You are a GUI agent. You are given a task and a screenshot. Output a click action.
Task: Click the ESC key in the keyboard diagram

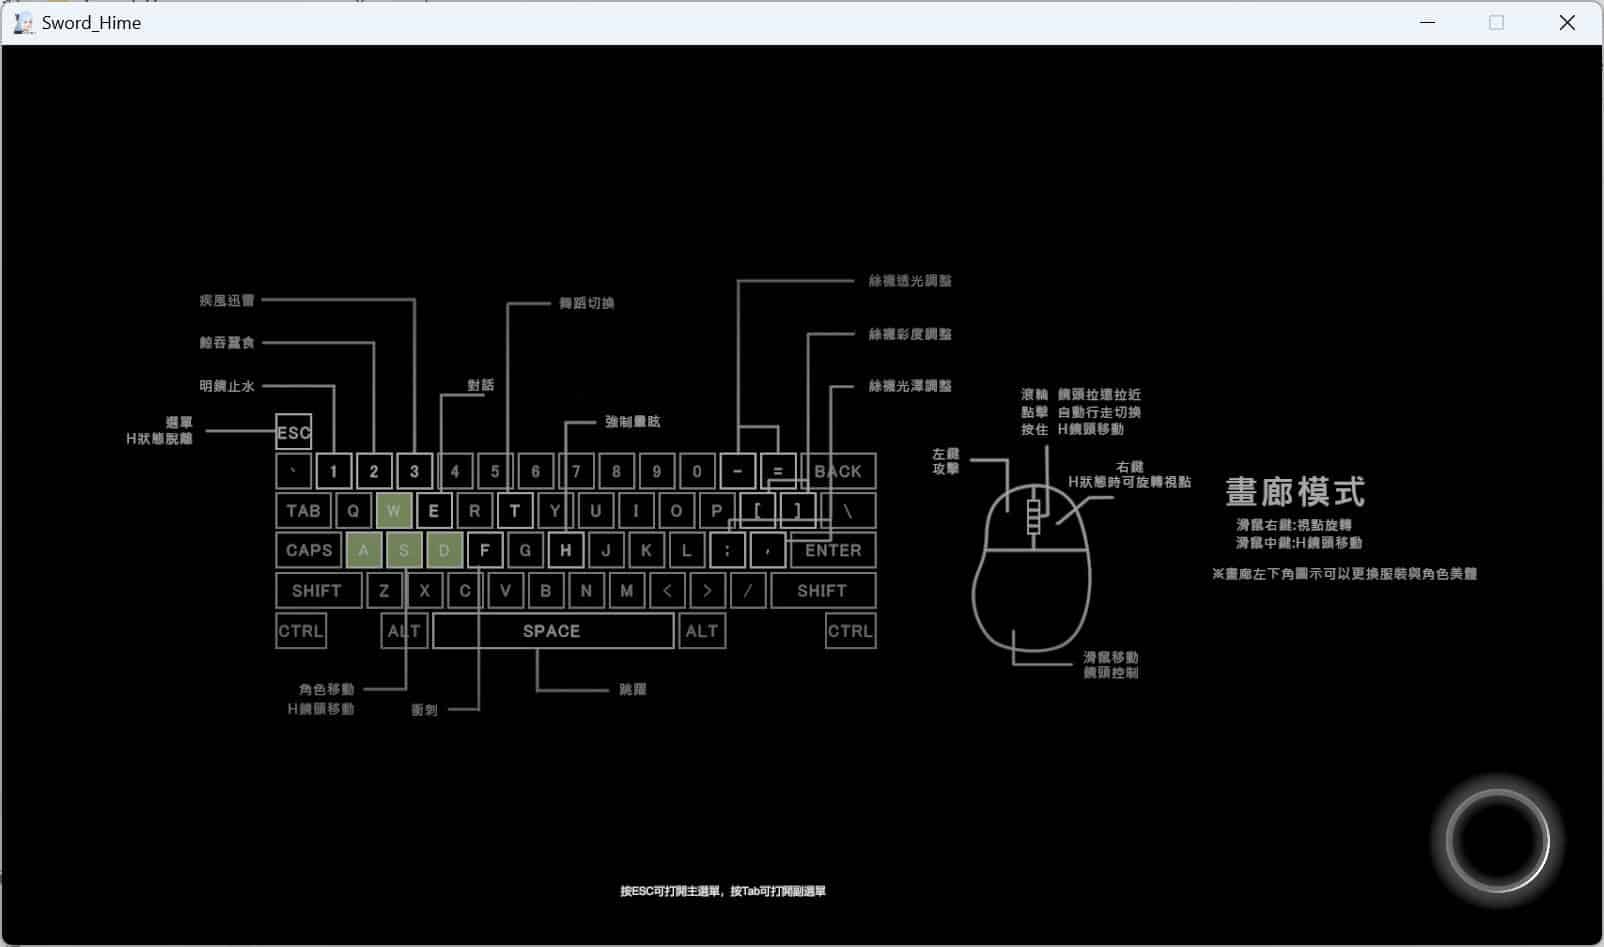tap(293, 432)
